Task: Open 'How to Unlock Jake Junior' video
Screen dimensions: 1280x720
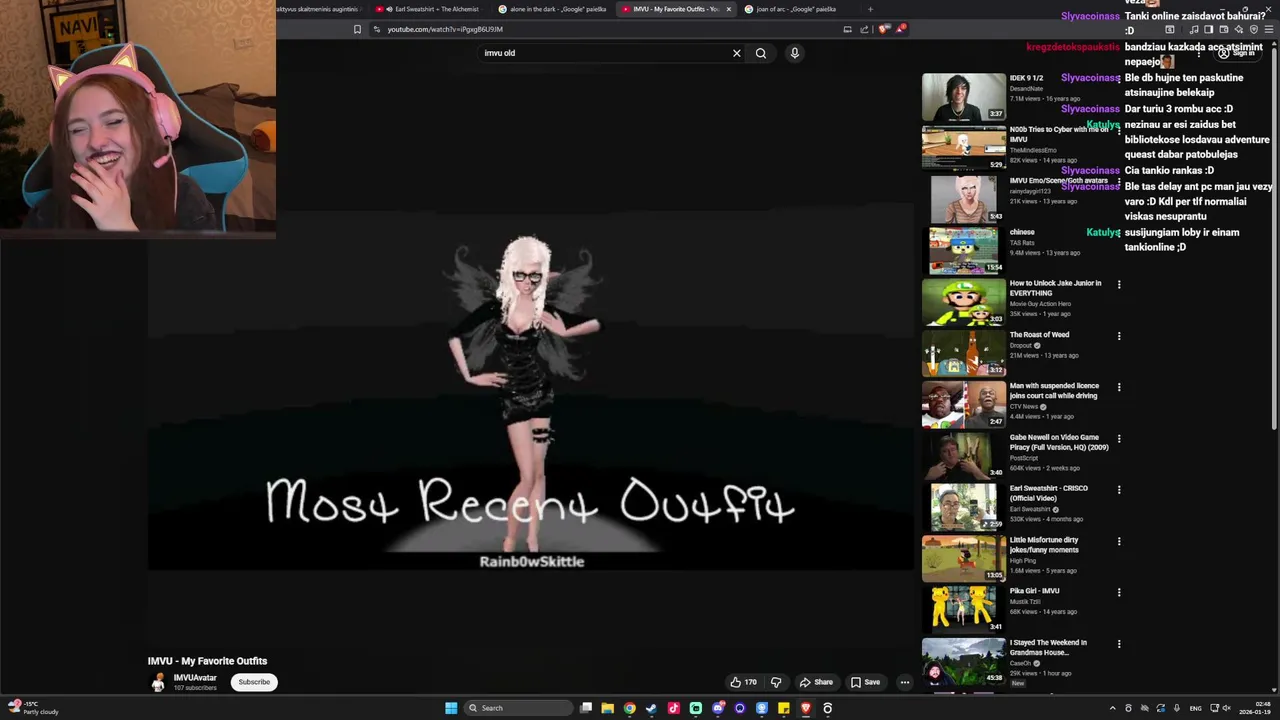Action: (964, 302)
